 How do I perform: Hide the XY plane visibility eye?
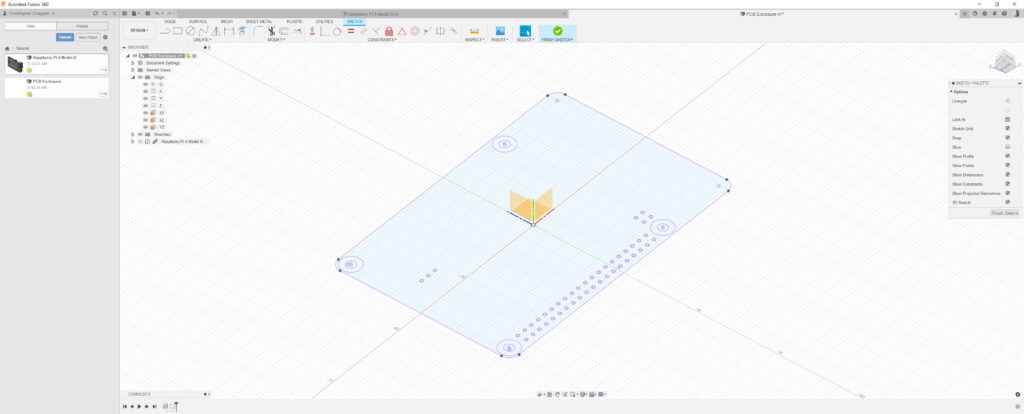(x=146, y=113)
